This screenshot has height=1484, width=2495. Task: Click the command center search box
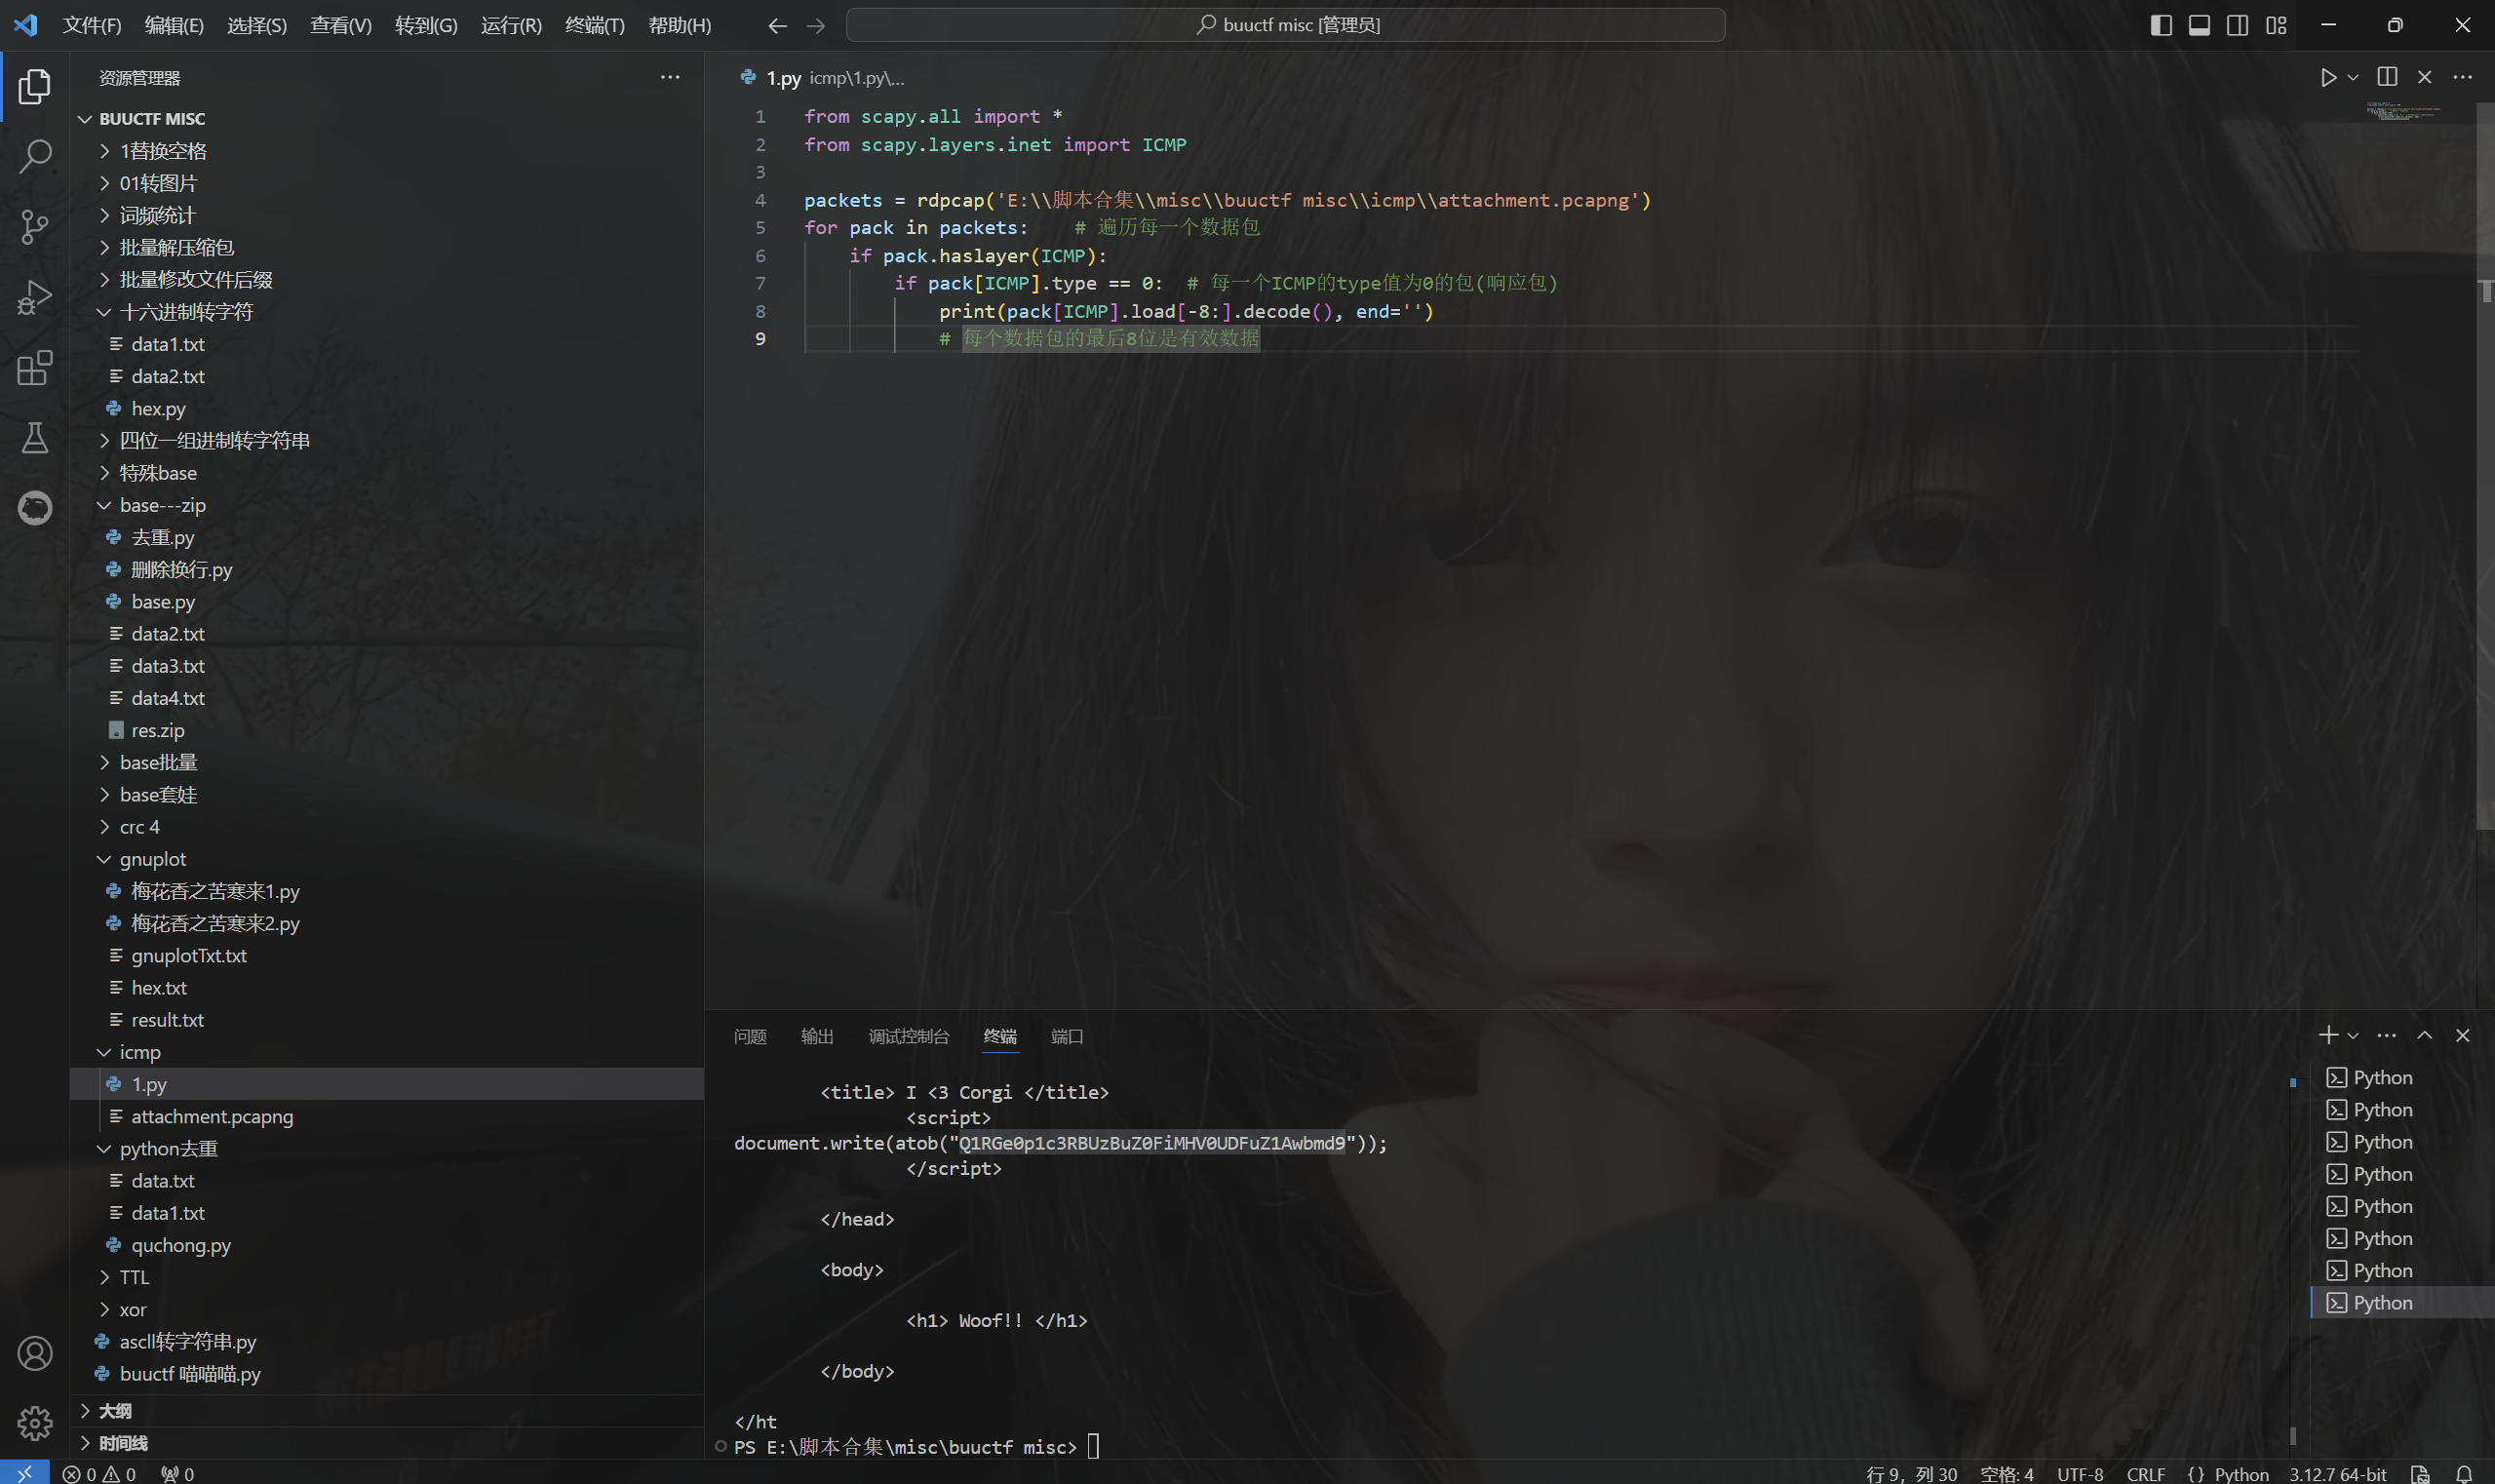coord(1285,25)
